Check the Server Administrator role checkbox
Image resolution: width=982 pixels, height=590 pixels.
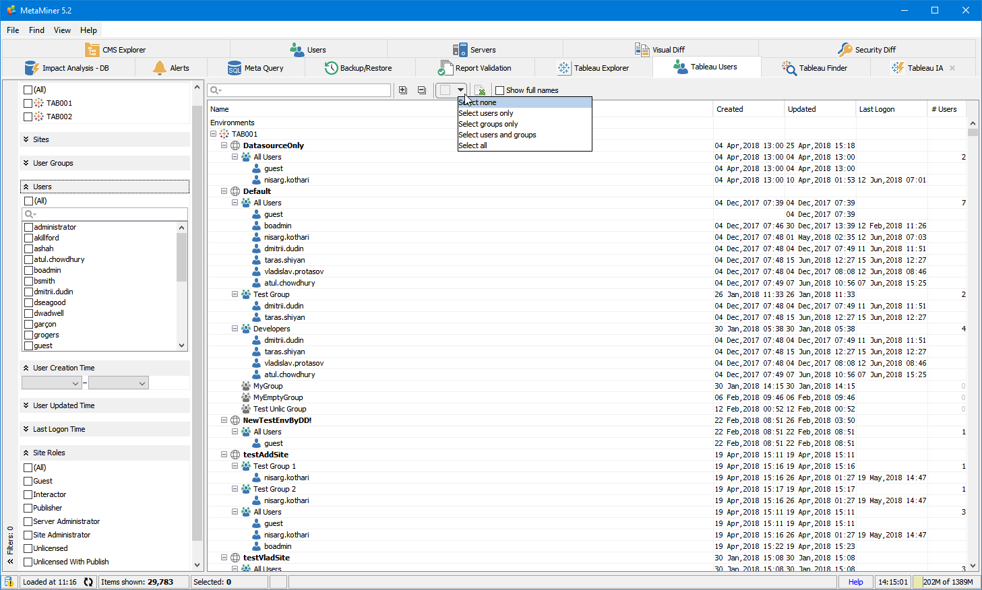[x=28, y=522]
